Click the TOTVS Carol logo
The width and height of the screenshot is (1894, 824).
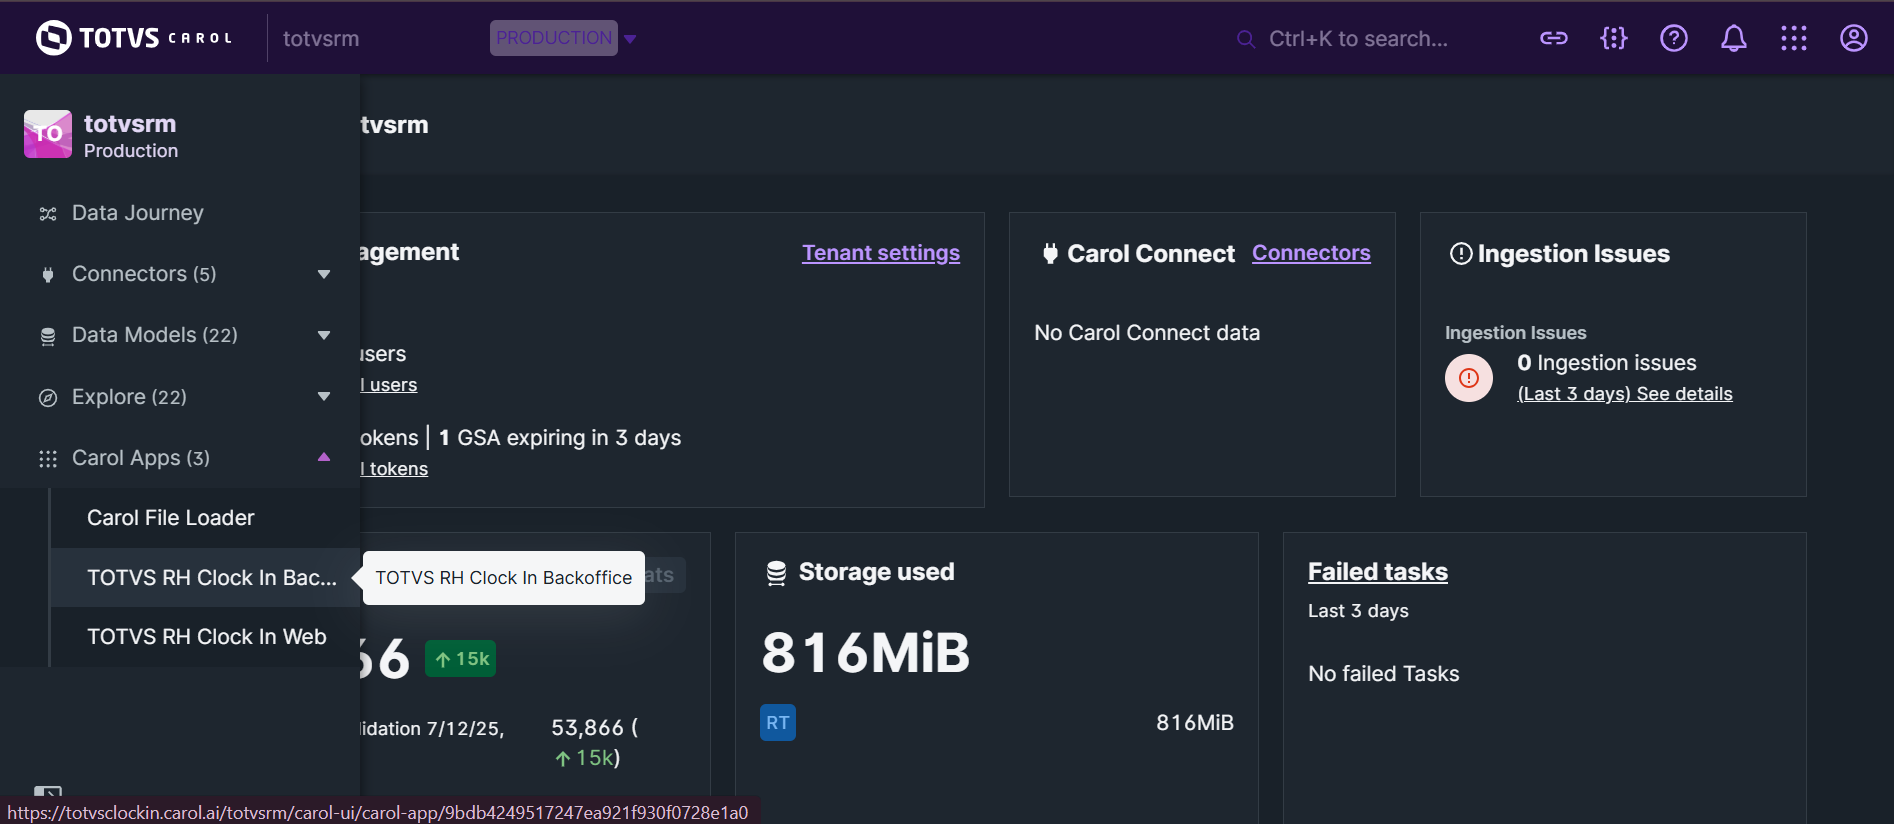tap(134, 38)
